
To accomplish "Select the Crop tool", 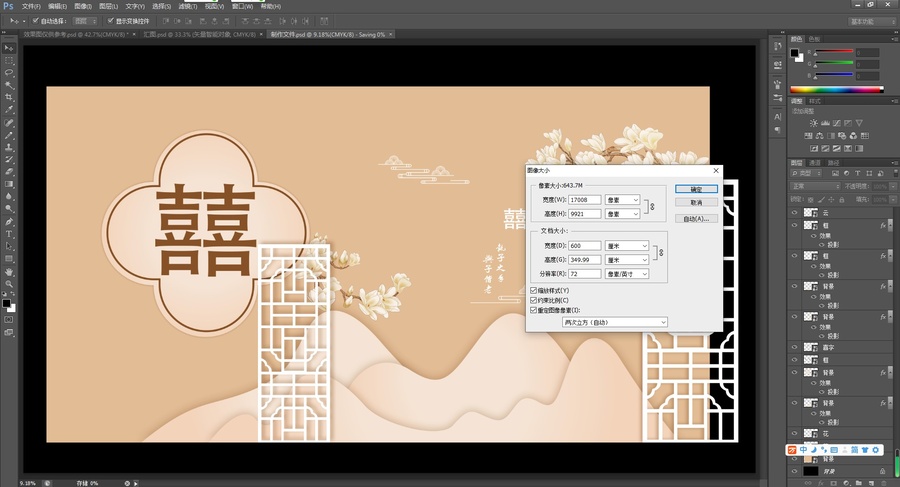I will point(9,98).
